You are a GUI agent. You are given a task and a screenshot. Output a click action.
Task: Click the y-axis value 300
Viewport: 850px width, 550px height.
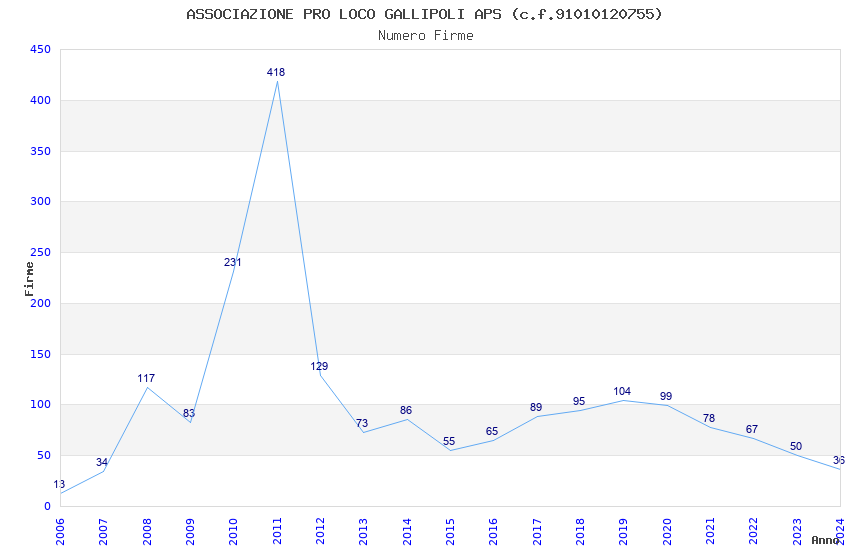click(41, 202)
